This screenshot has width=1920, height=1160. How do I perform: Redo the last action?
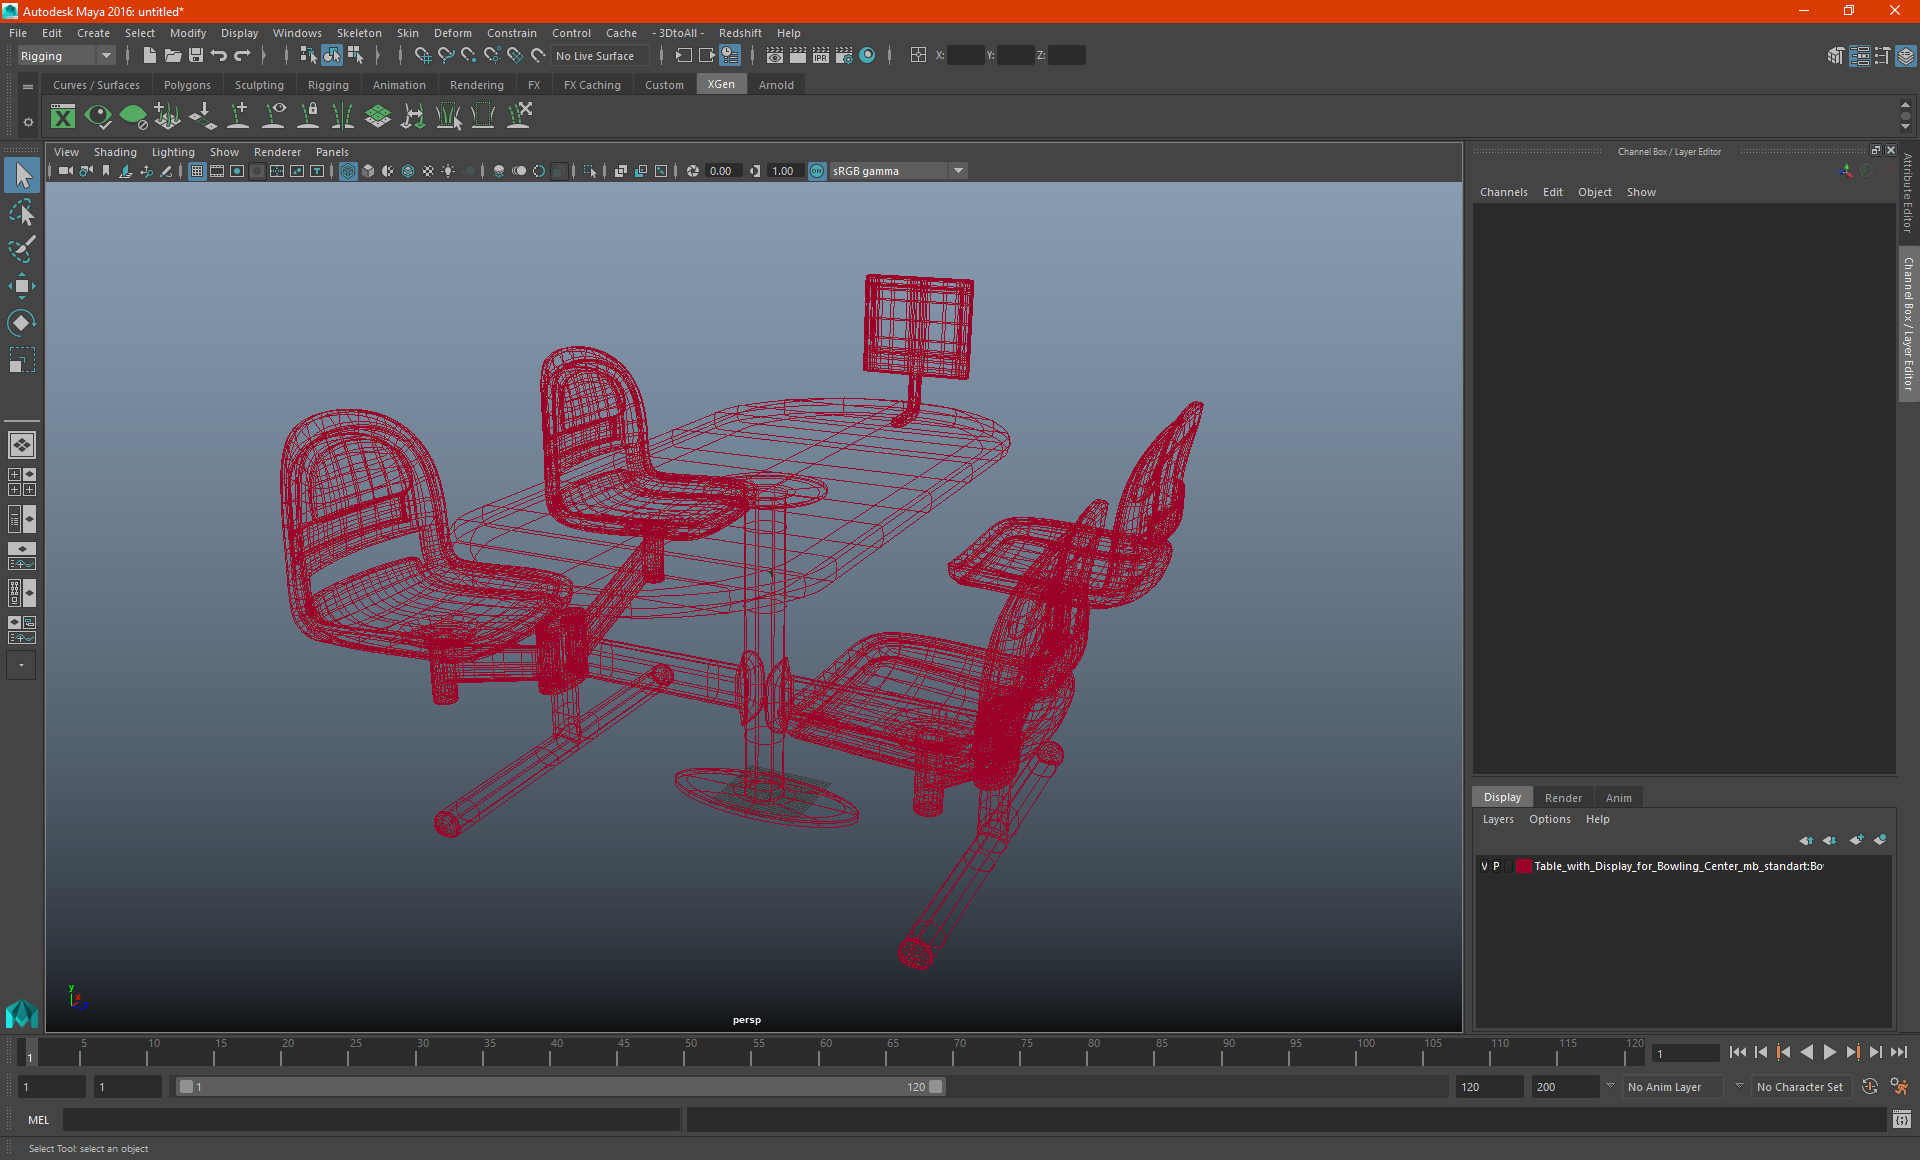pyautogui.click(x=242, y=56)
